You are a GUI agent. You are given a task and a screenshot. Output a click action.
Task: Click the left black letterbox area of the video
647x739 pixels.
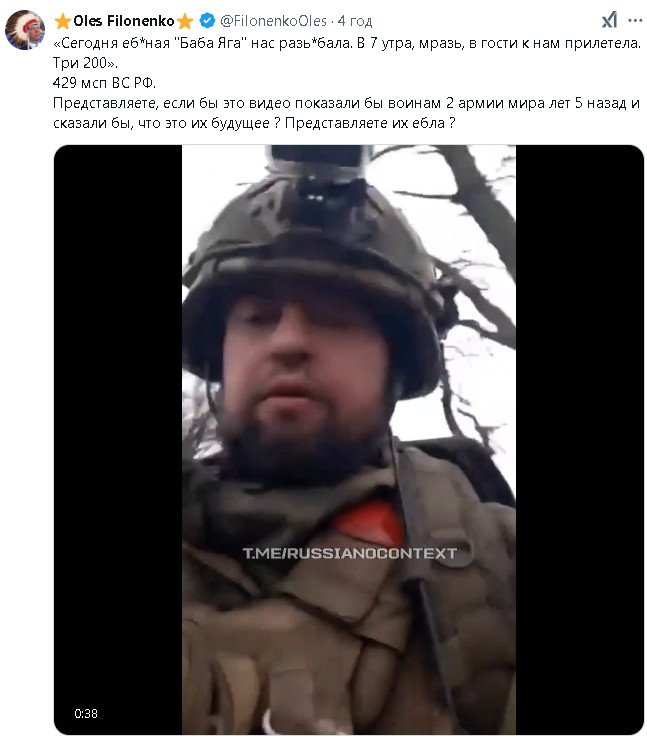coord(118,439)
